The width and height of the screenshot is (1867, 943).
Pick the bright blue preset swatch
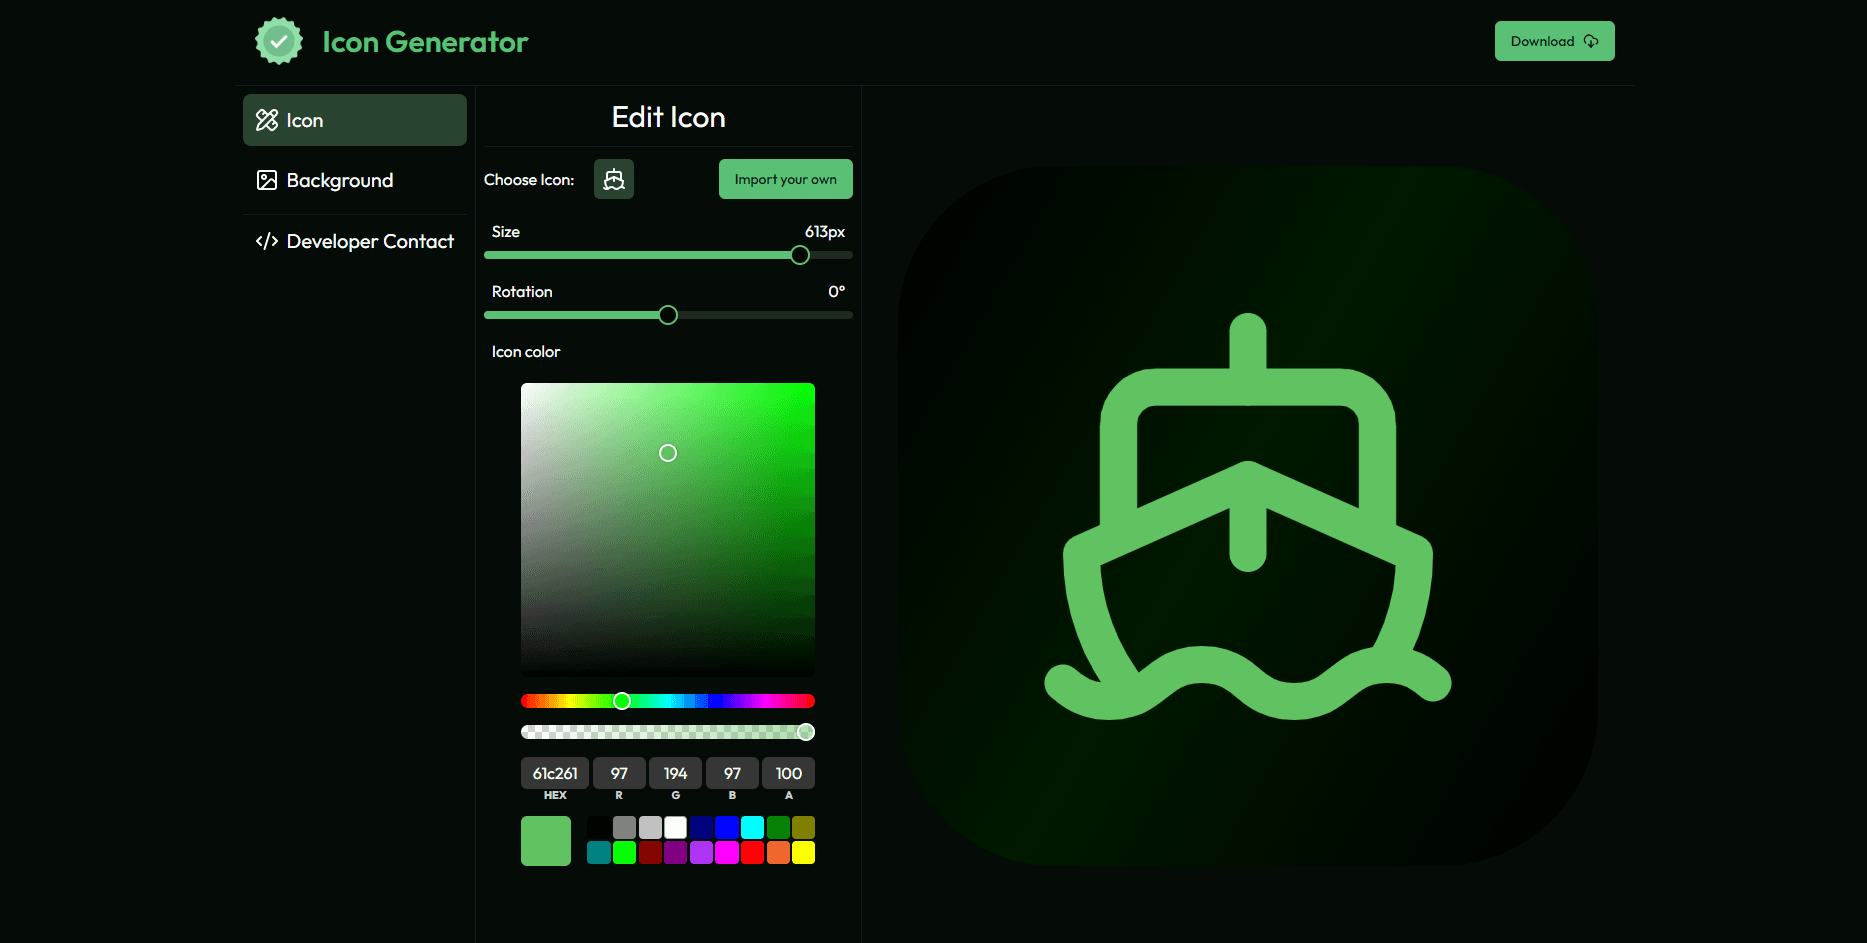pos(727,827)
